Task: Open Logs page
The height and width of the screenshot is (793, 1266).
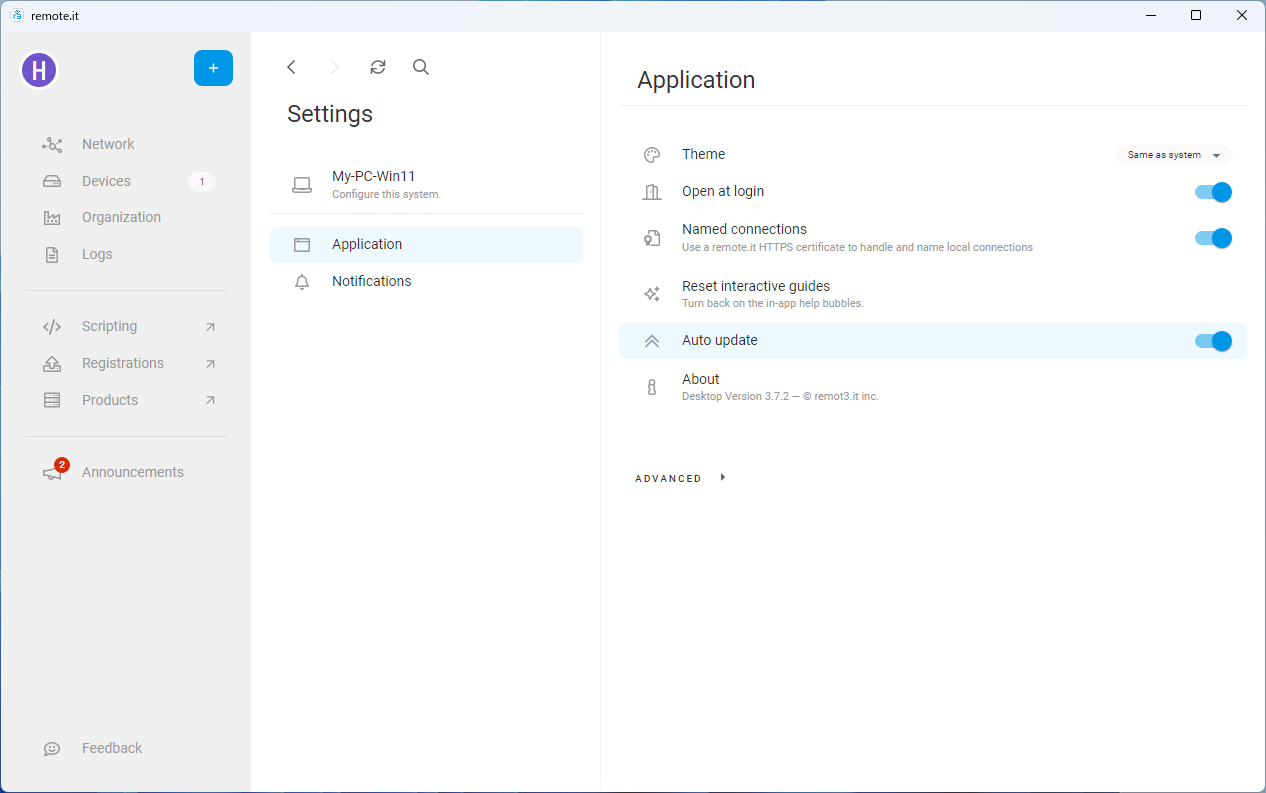Action: point(97,254)
